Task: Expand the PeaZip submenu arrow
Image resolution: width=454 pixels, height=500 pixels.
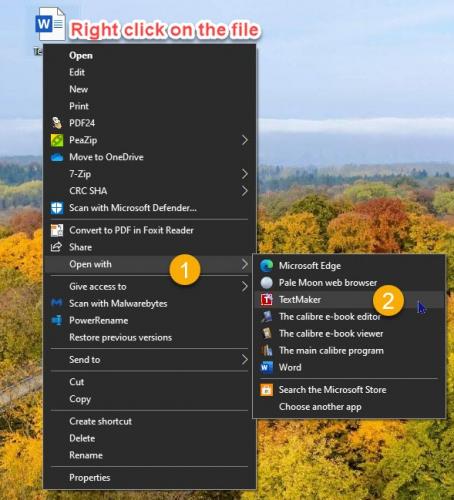Action: (245, 140)
